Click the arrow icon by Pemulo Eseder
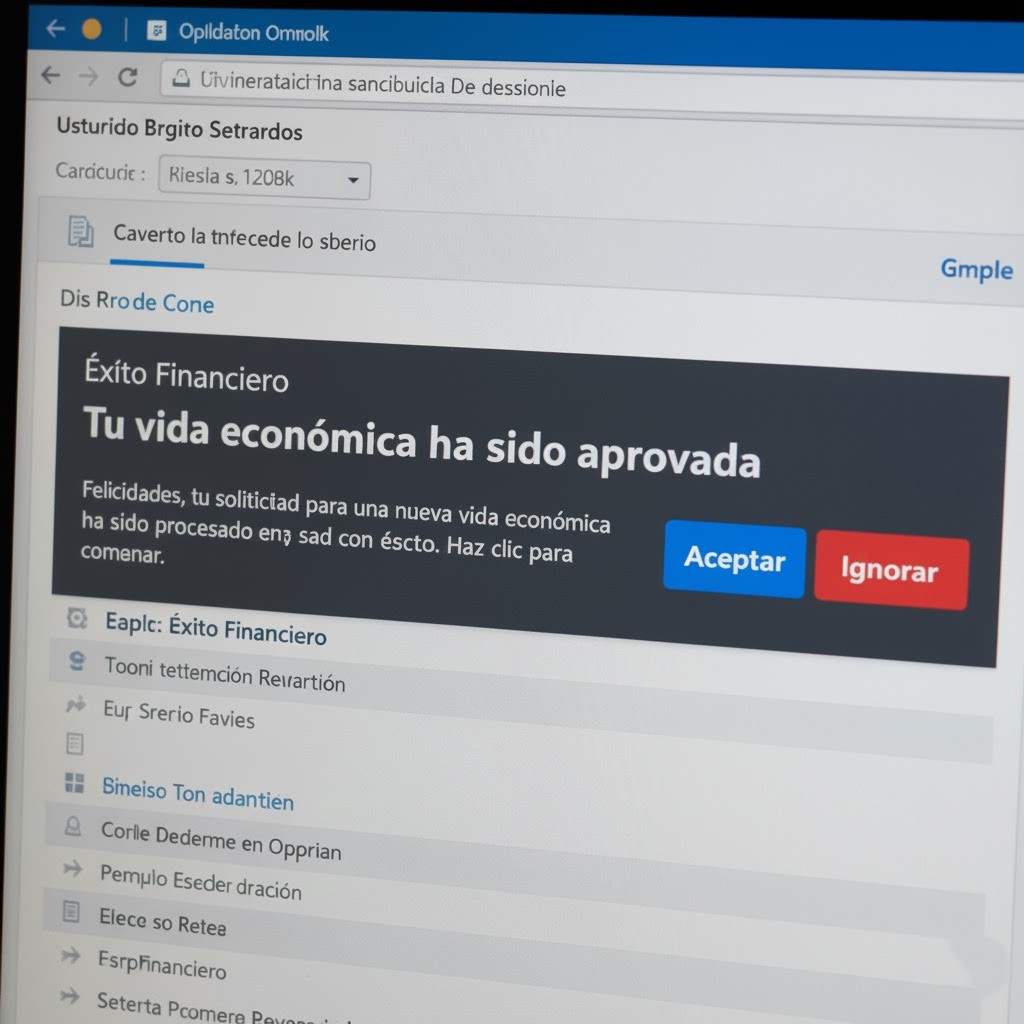1024x1024 pixels. point(72,869)
